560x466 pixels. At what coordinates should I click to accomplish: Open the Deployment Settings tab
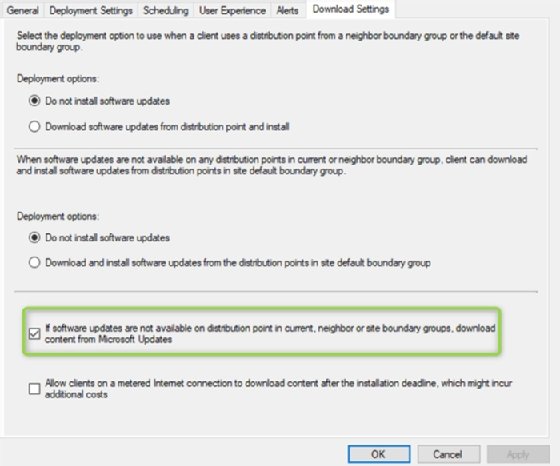(91, 10)
